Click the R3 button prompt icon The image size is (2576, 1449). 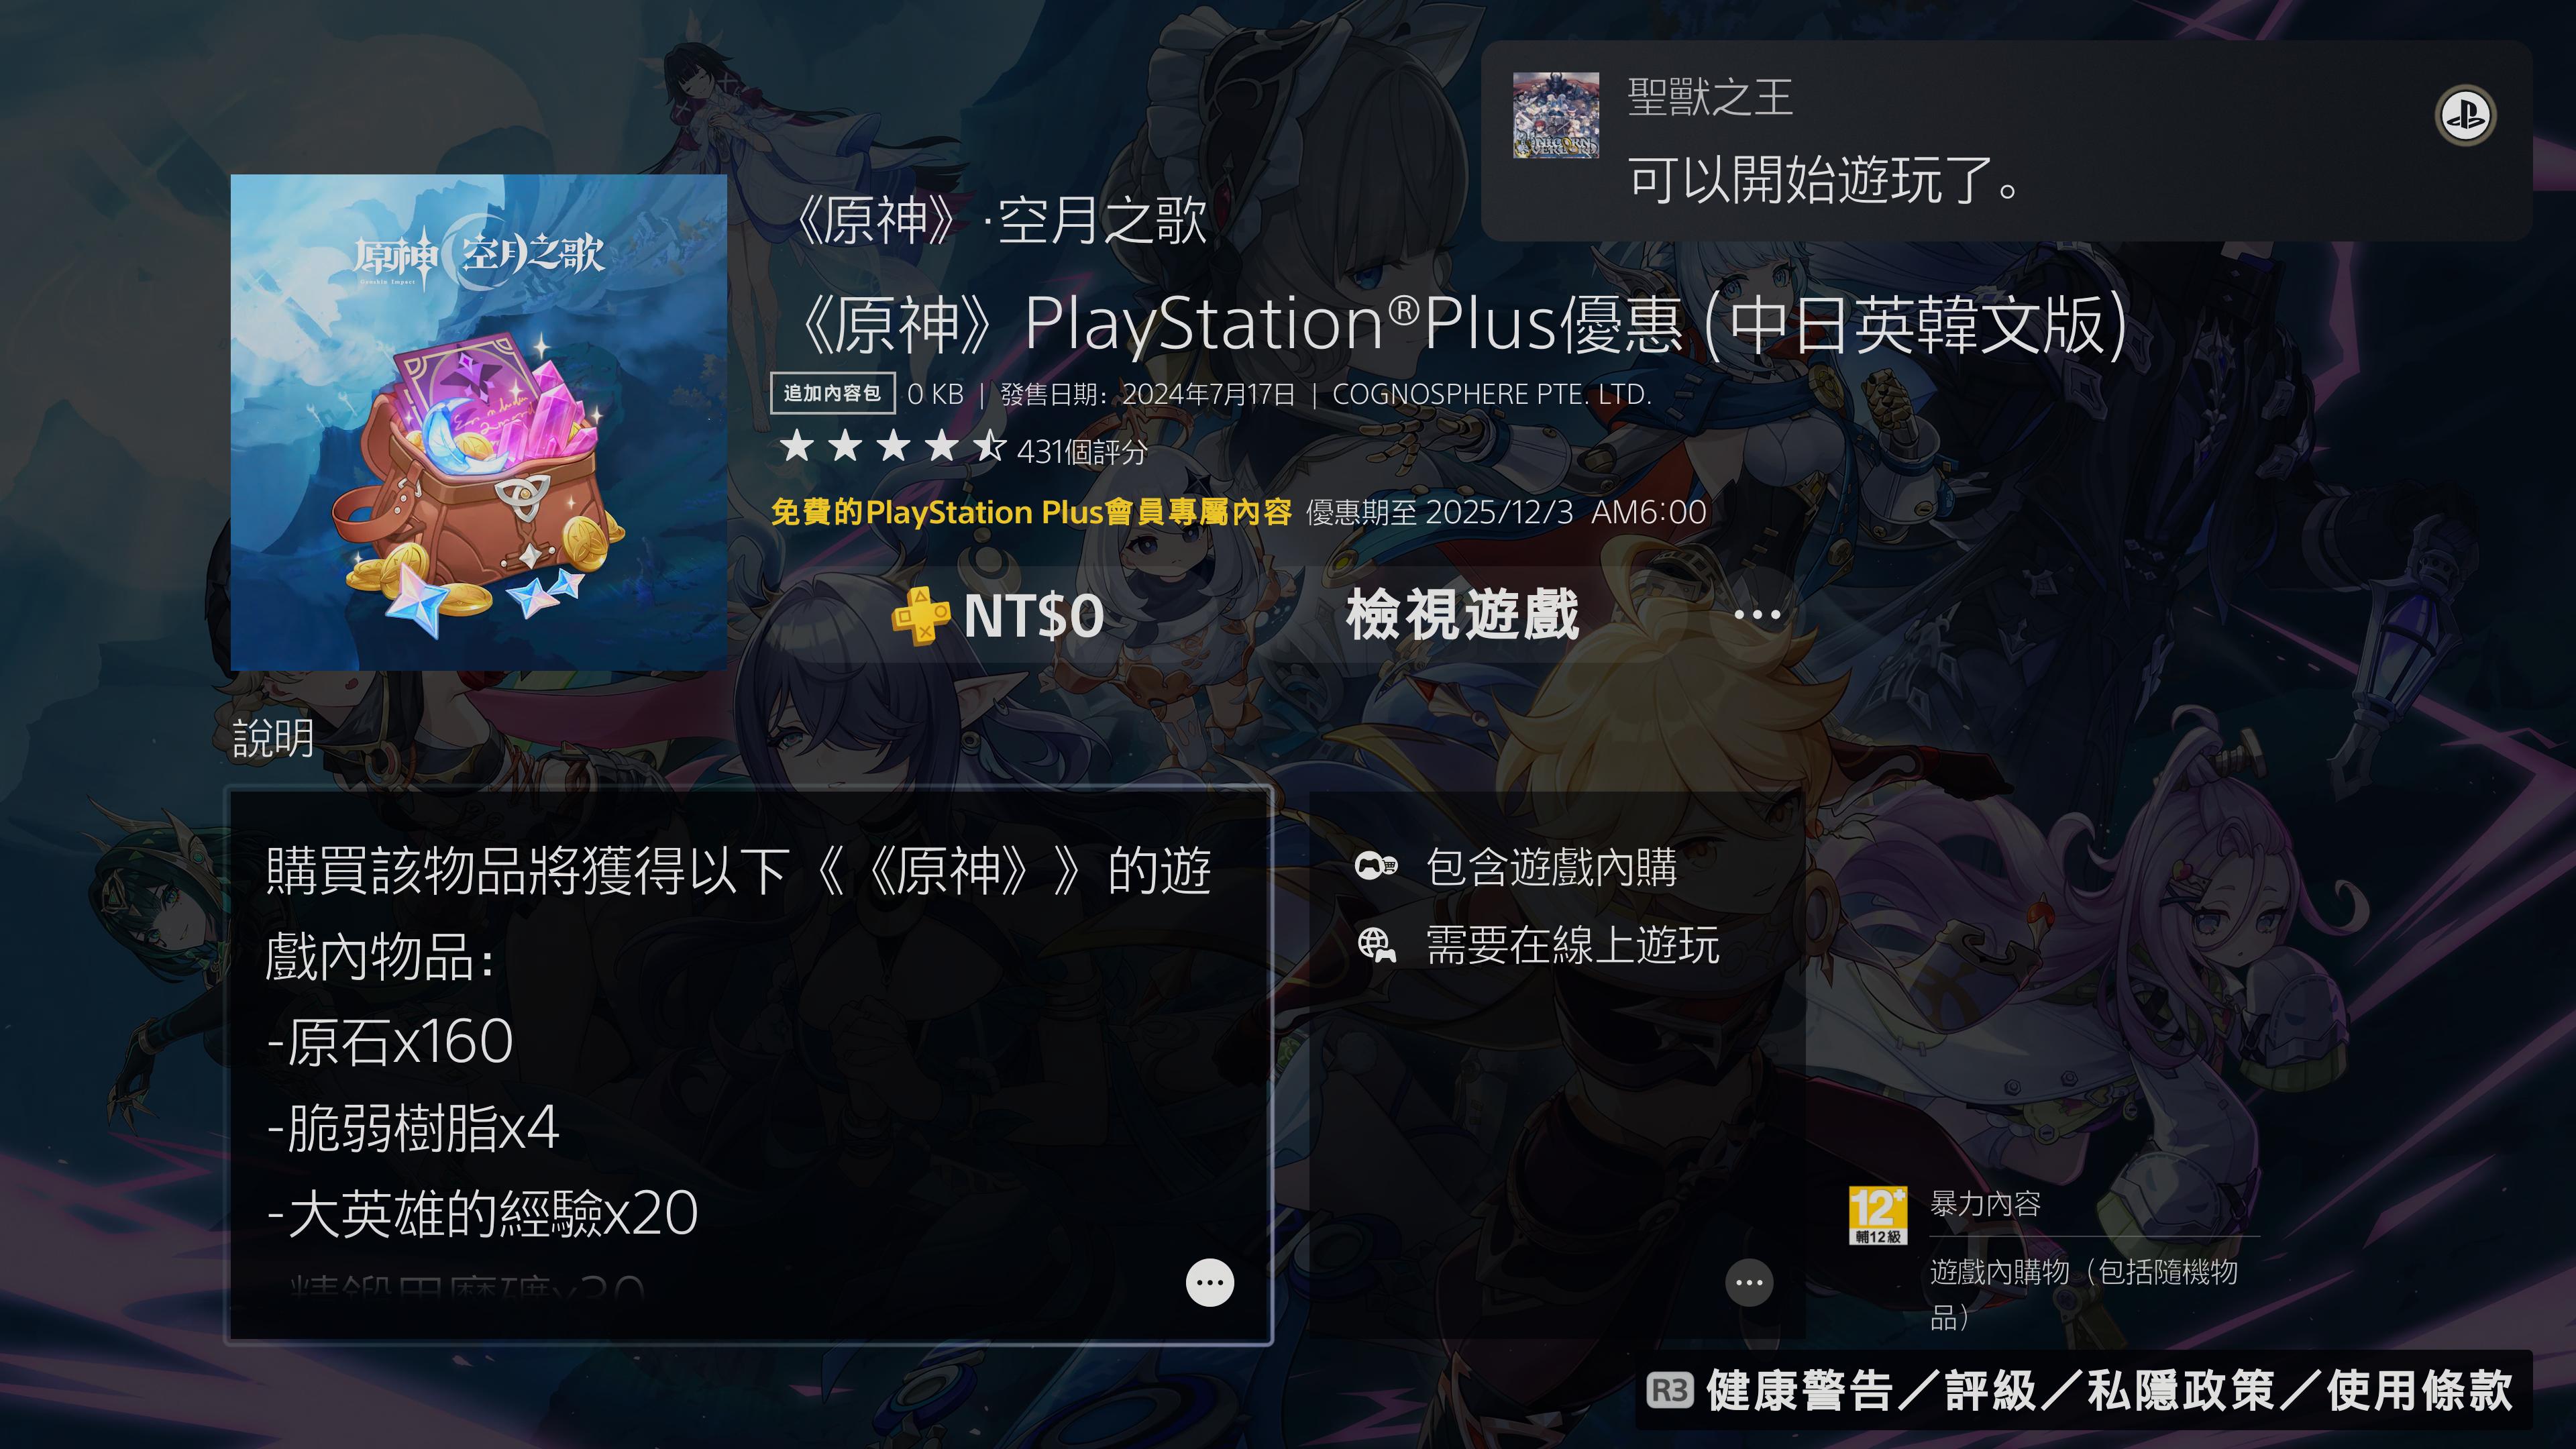(1670, 1390)
